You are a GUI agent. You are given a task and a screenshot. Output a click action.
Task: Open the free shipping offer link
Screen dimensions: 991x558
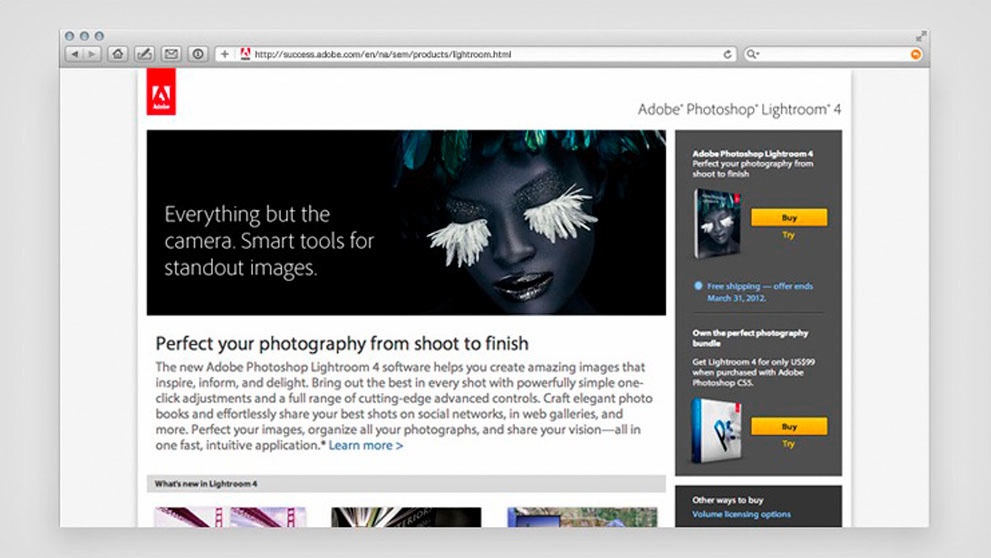[x=760, y=292]
